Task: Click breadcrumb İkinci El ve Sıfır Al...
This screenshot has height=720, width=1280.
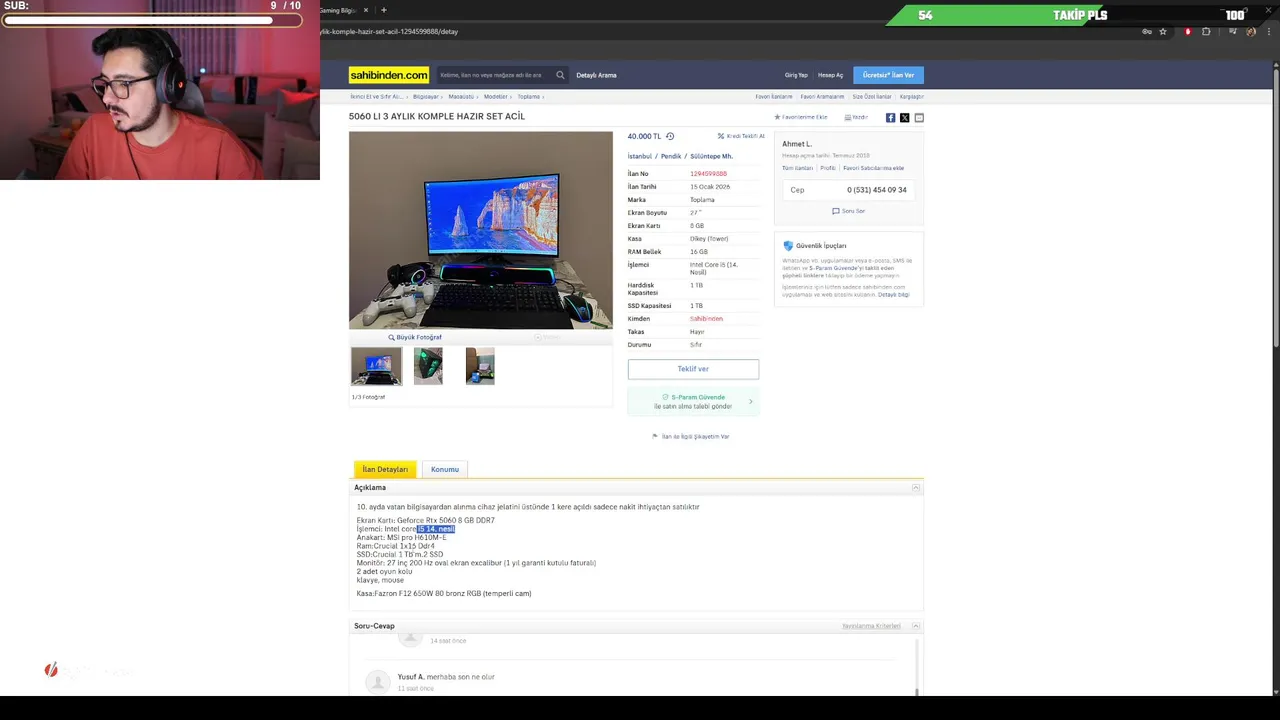Action: pos(377,97)
